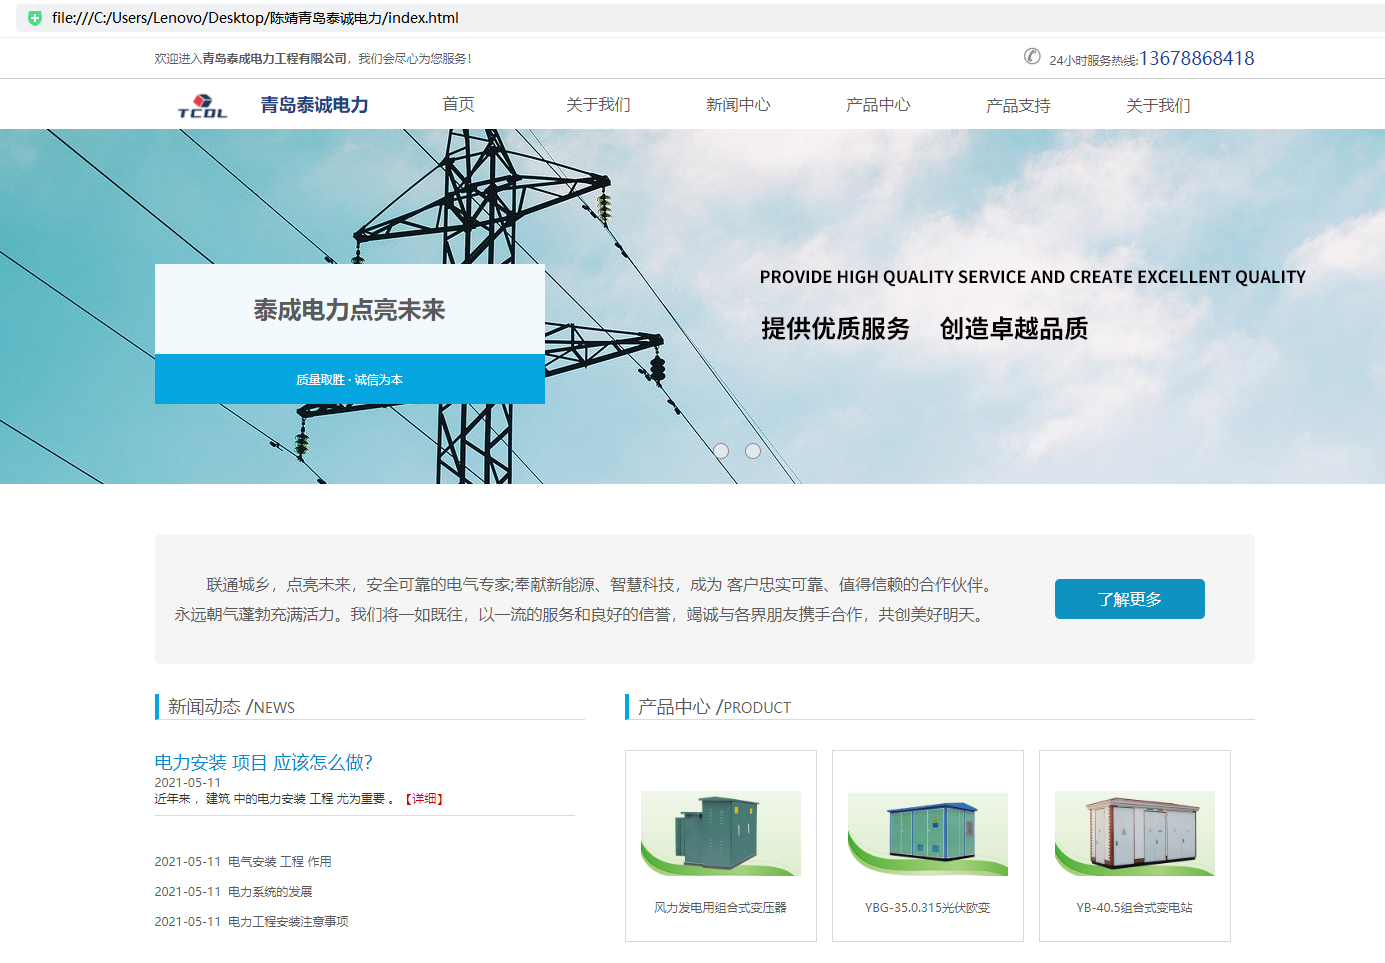
Task: Click the browser address bar URL field
Action: pos(700,18)
